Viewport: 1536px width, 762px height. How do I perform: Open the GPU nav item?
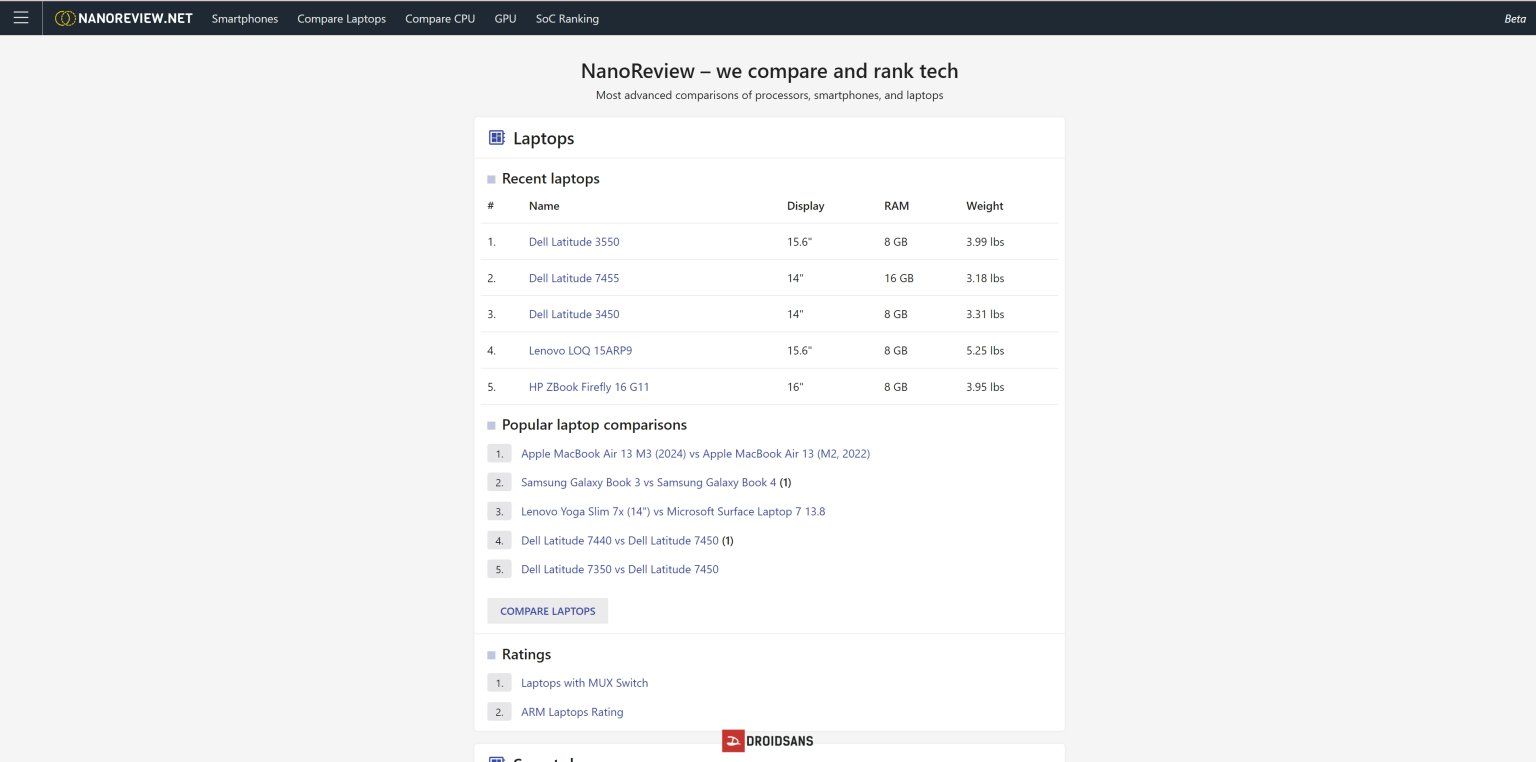[x=505, y=19]
